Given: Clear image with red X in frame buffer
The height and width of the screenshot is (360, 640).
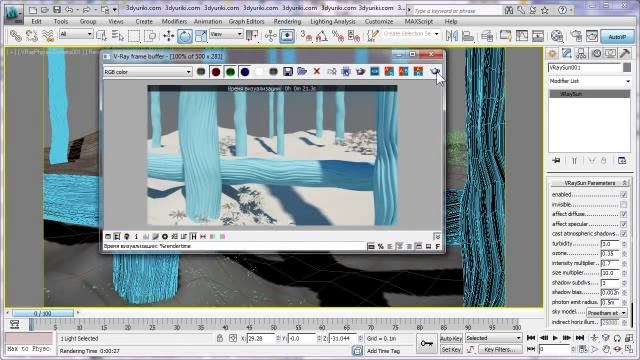Looking at the screenshot, I should (317, 72).
